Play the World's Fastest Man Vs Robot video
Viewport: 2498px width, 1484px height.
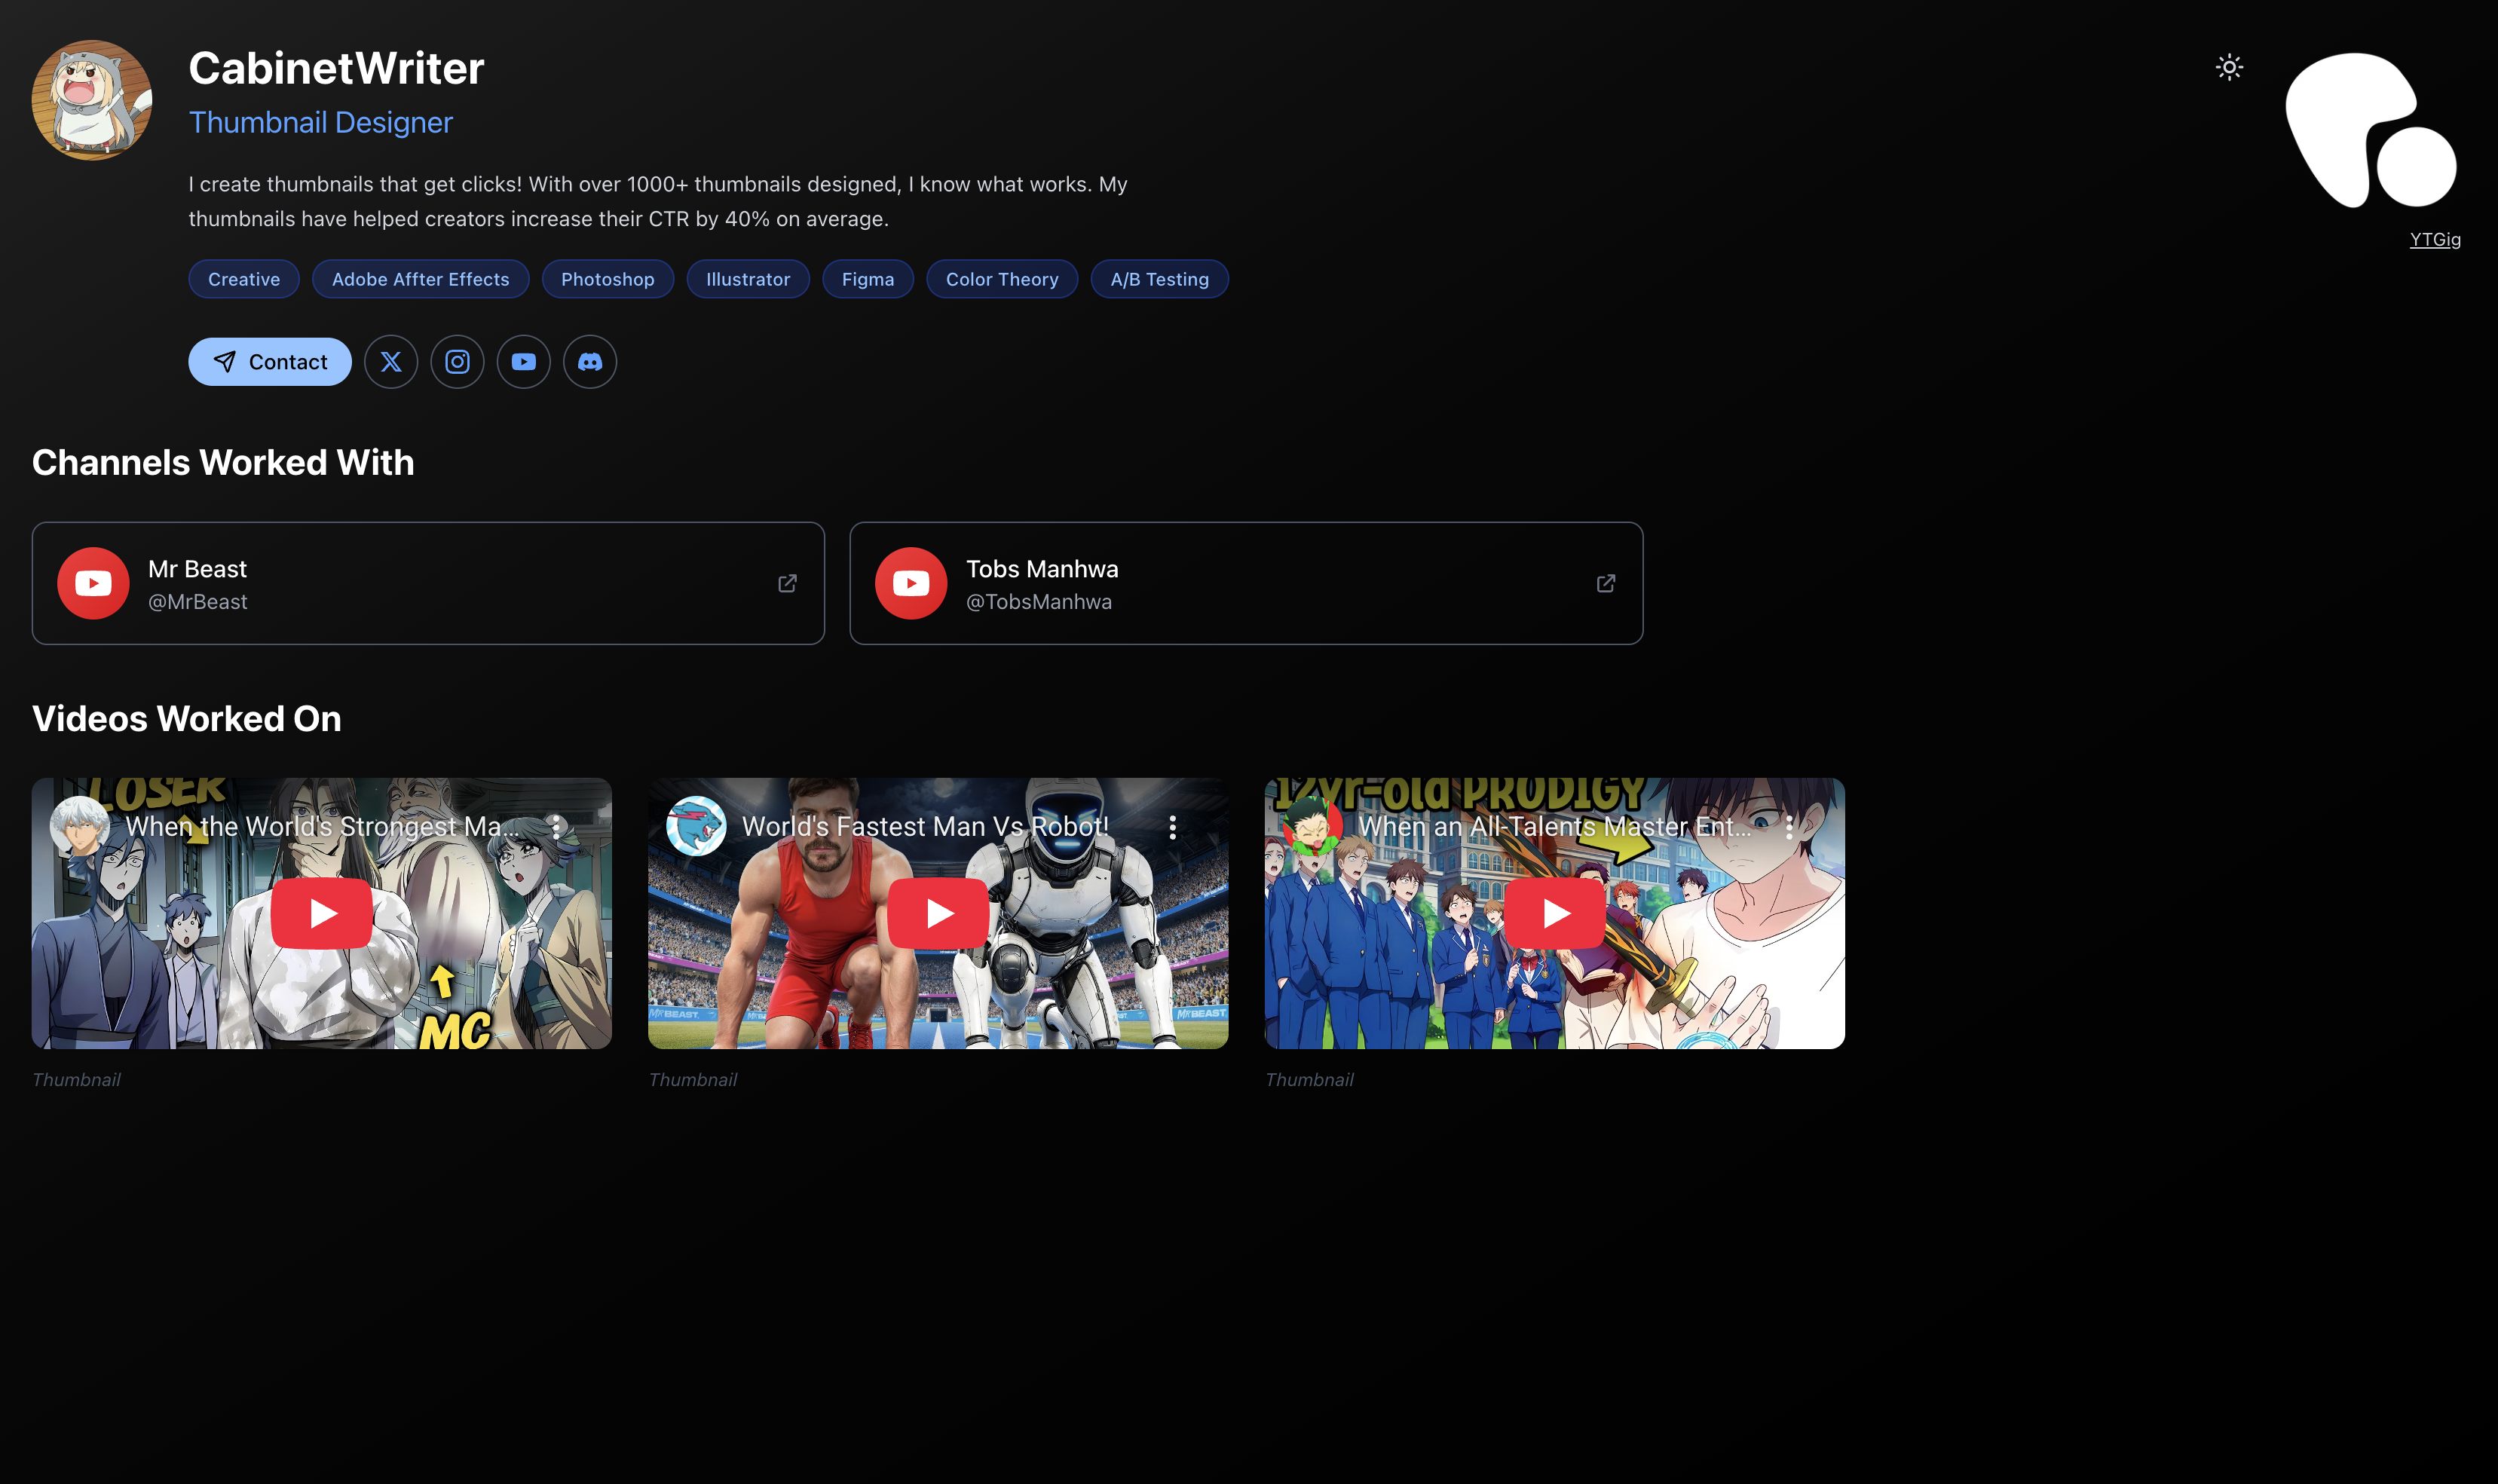point(937,913)
